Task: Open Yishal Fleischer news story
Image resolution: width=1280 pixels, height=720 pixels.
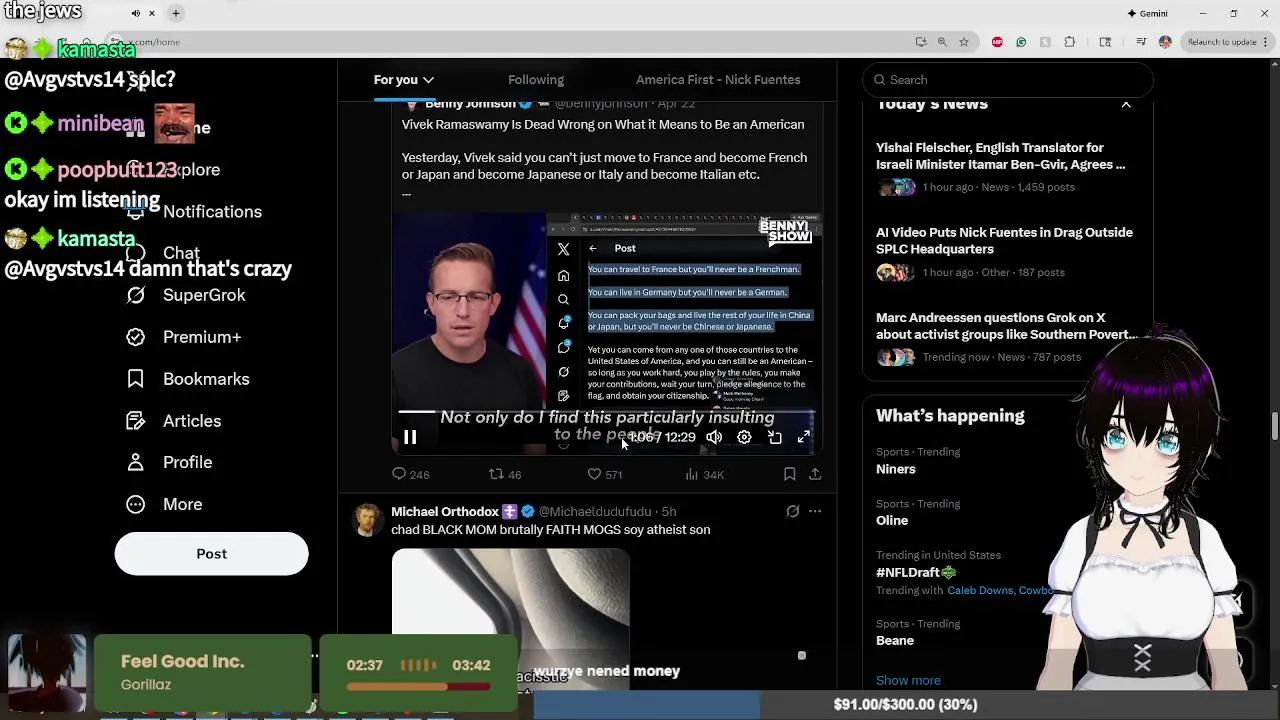Action: click(1007, 167)
